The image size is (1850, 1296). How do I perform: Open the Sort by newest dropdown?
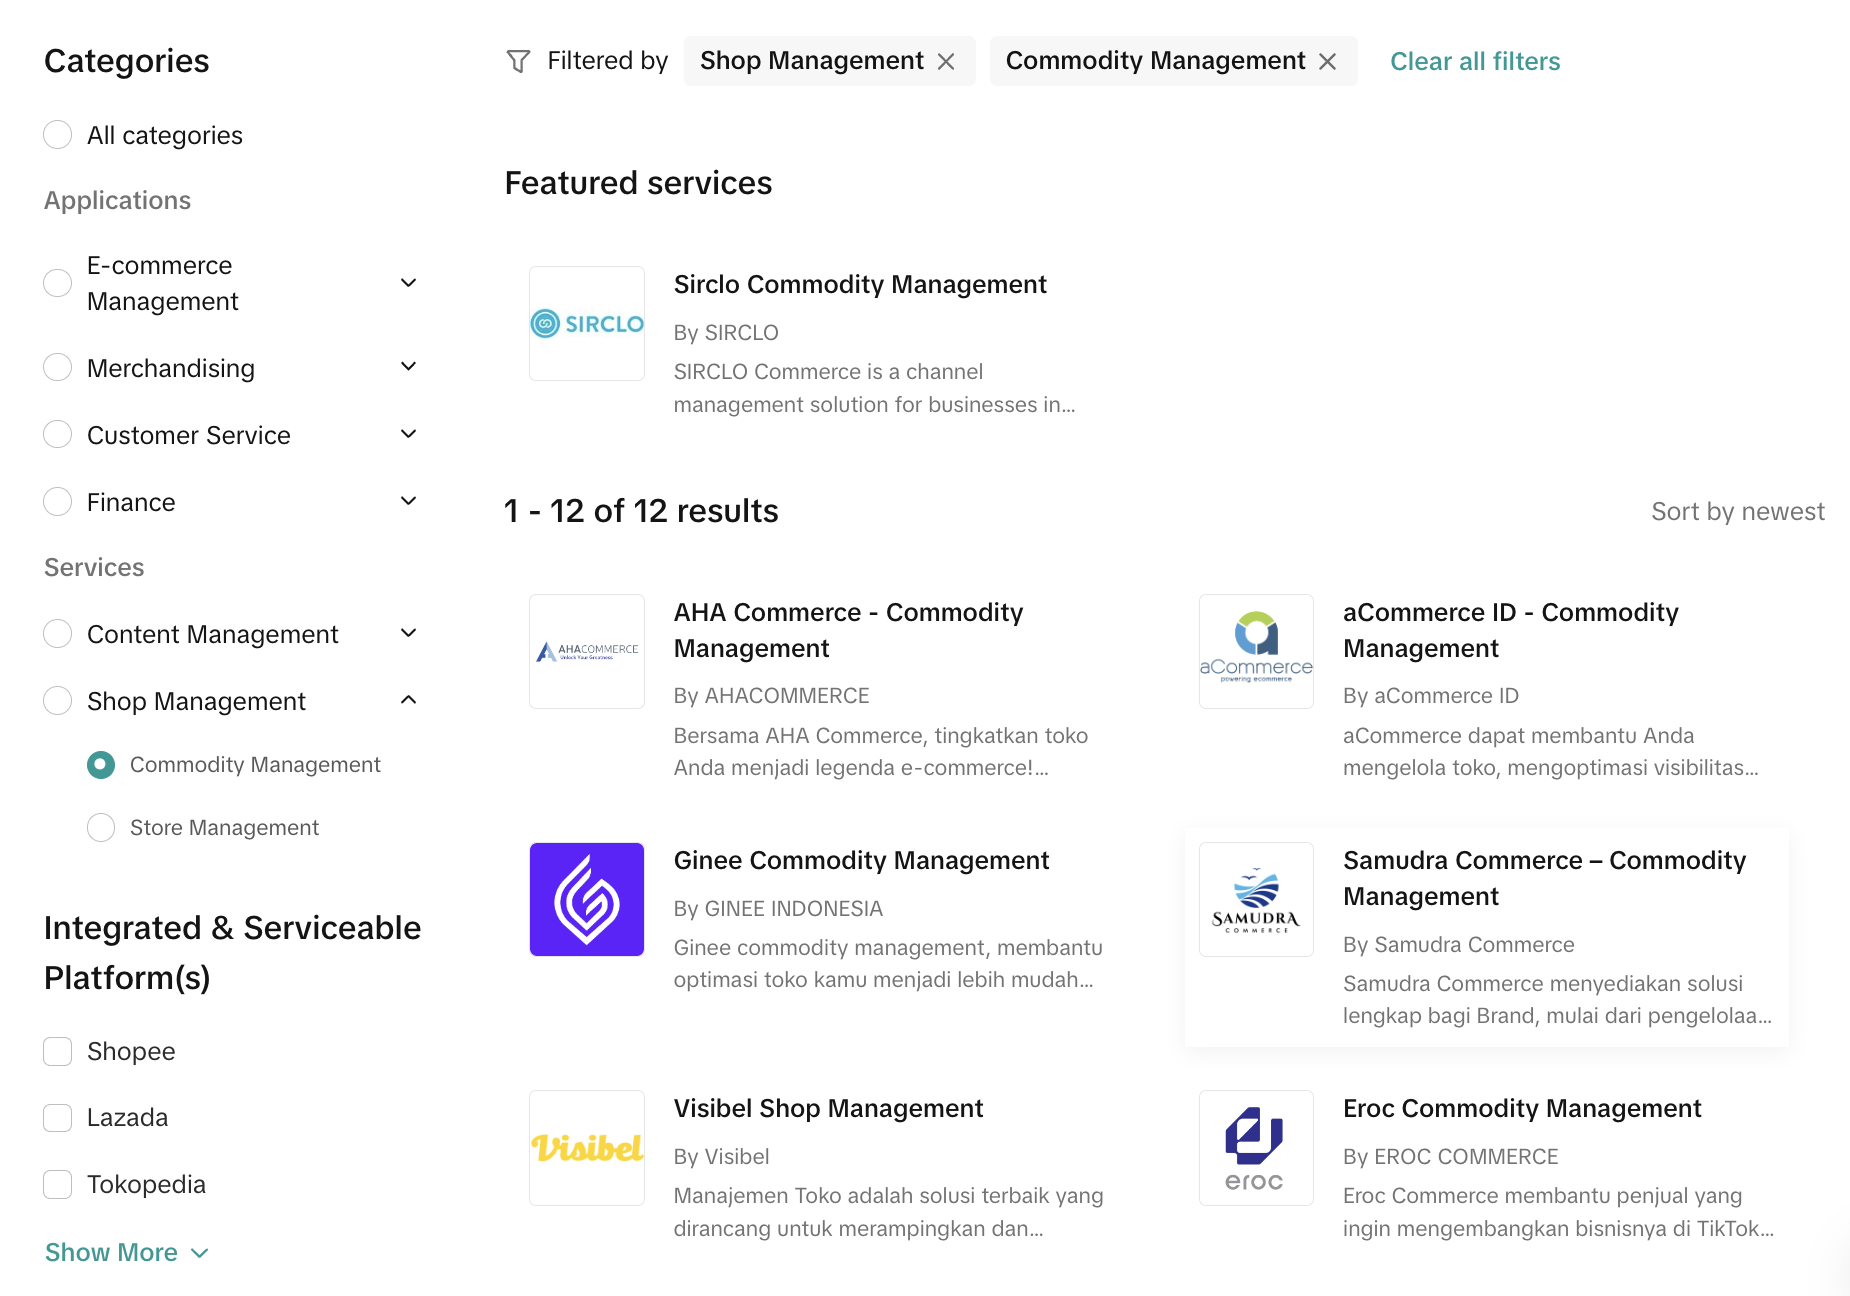click(1738, 511)
